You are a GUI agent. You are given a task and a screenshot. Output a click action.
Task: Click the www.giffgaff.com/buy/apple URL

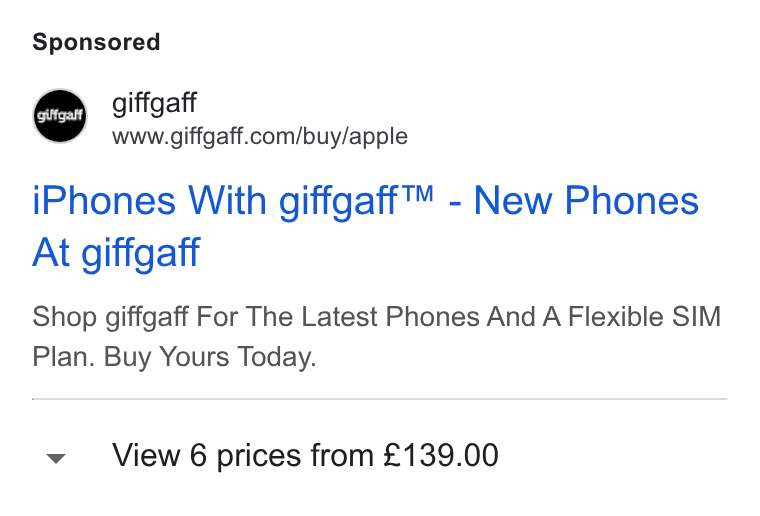tap(260, 137)
